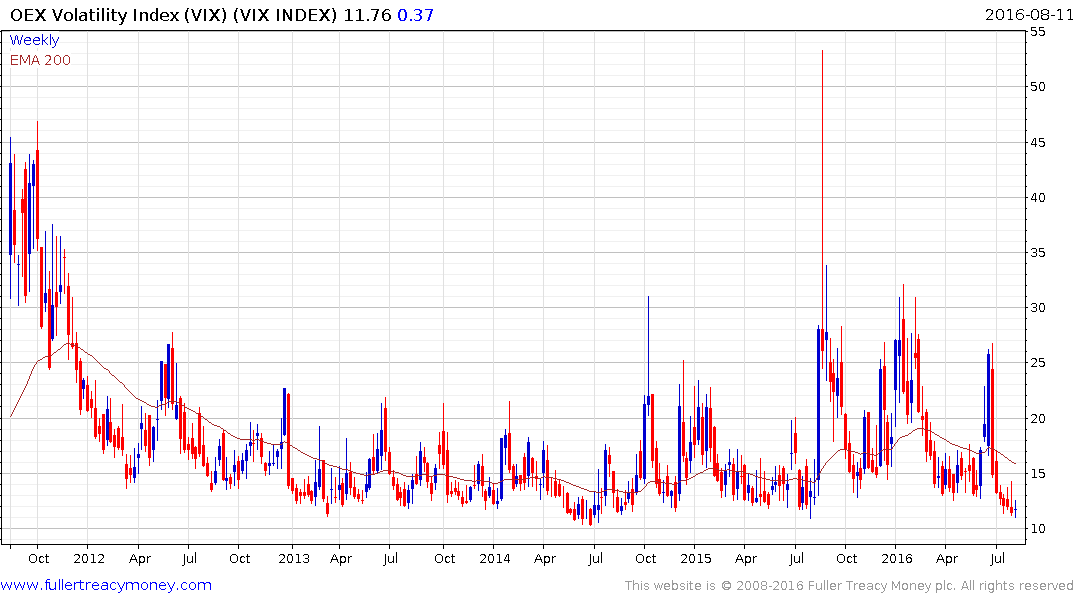Click the 25 price axis label

(1037, 362)
